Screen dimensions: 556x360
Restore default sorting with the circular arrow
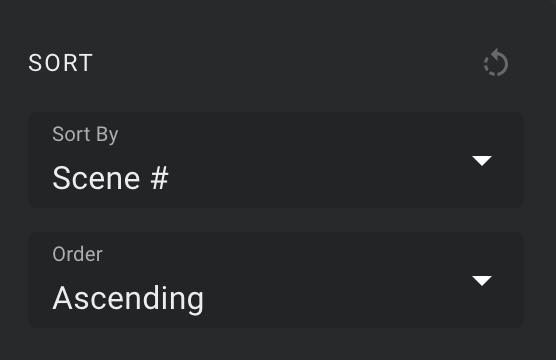[x=496, y=63]
